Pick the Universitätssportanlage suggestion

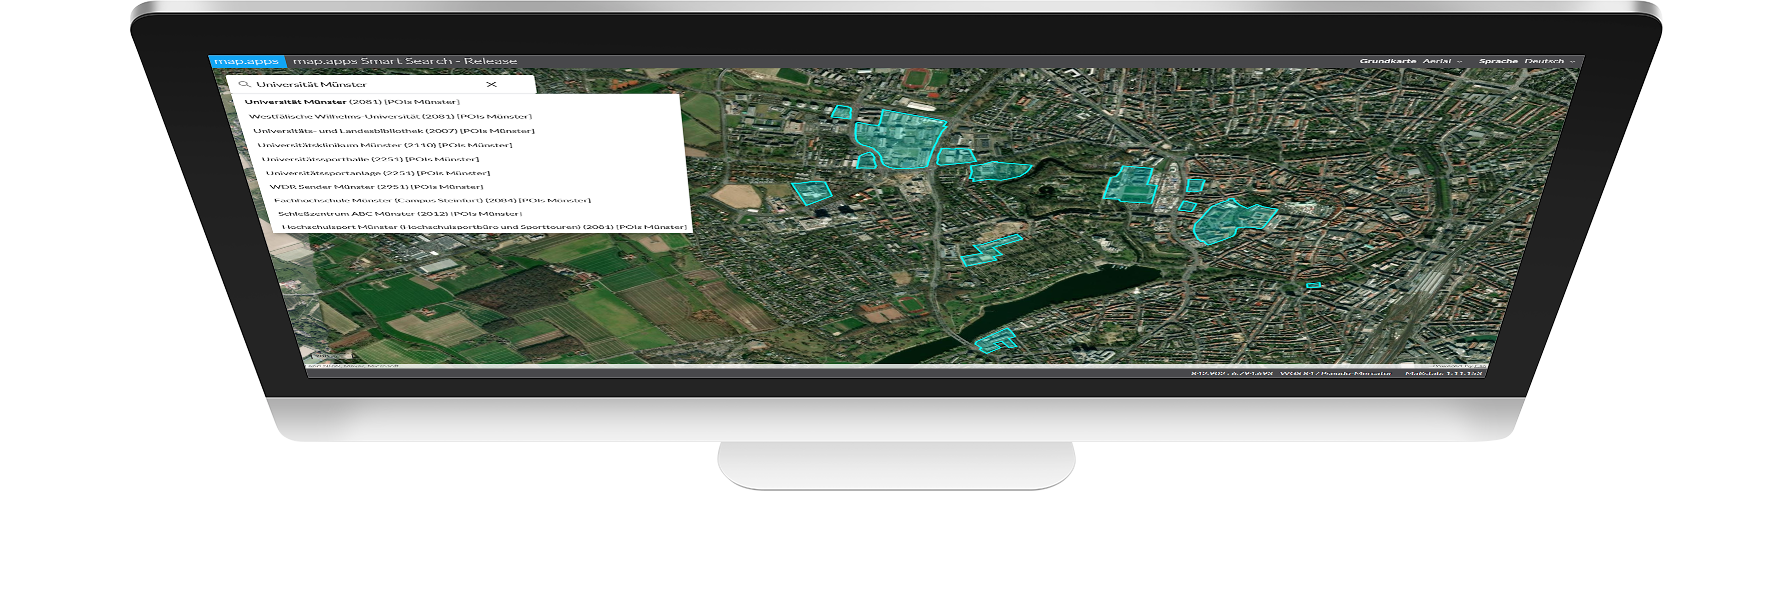[377, 173]
